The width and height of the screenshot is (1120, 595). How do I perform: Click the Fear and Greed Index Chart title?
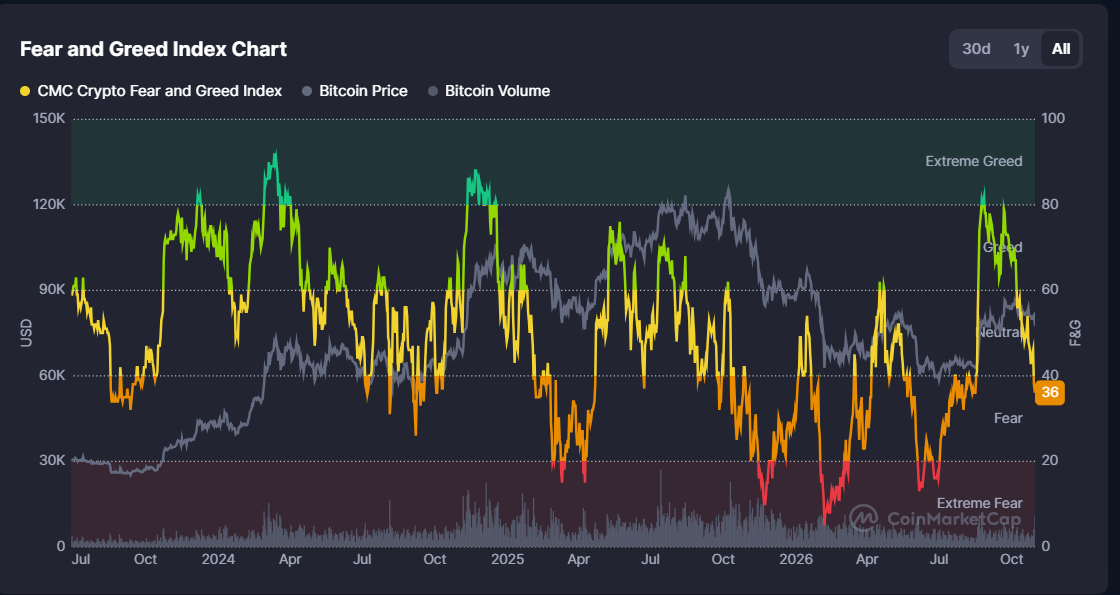pyautogui.click(x=154, y=49)
